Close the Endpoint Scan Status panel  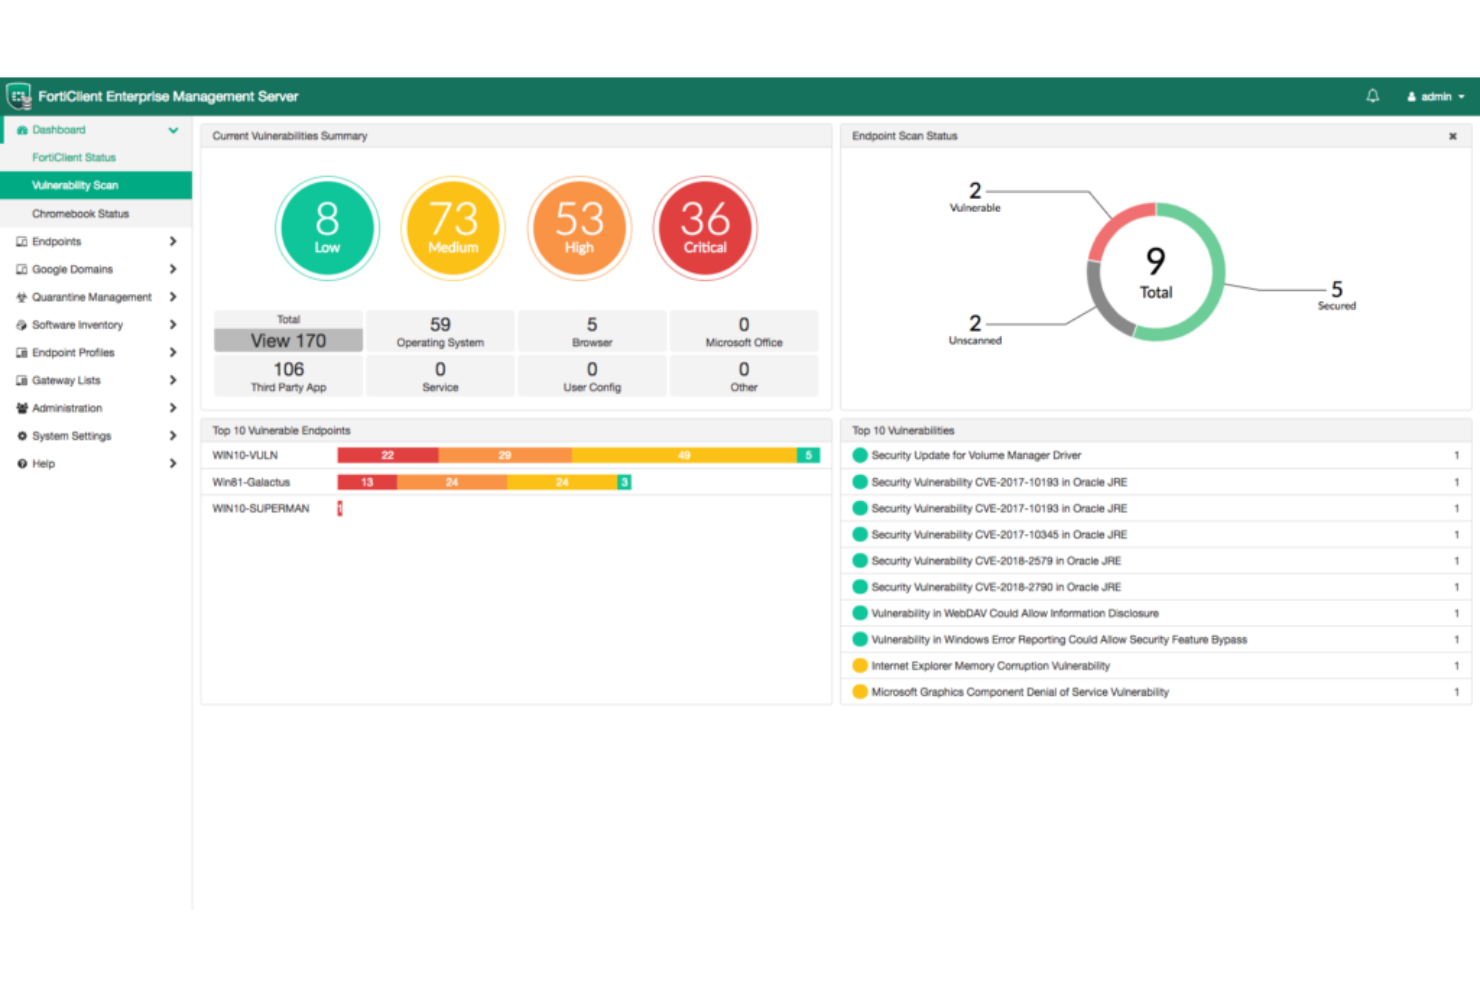1453,136
